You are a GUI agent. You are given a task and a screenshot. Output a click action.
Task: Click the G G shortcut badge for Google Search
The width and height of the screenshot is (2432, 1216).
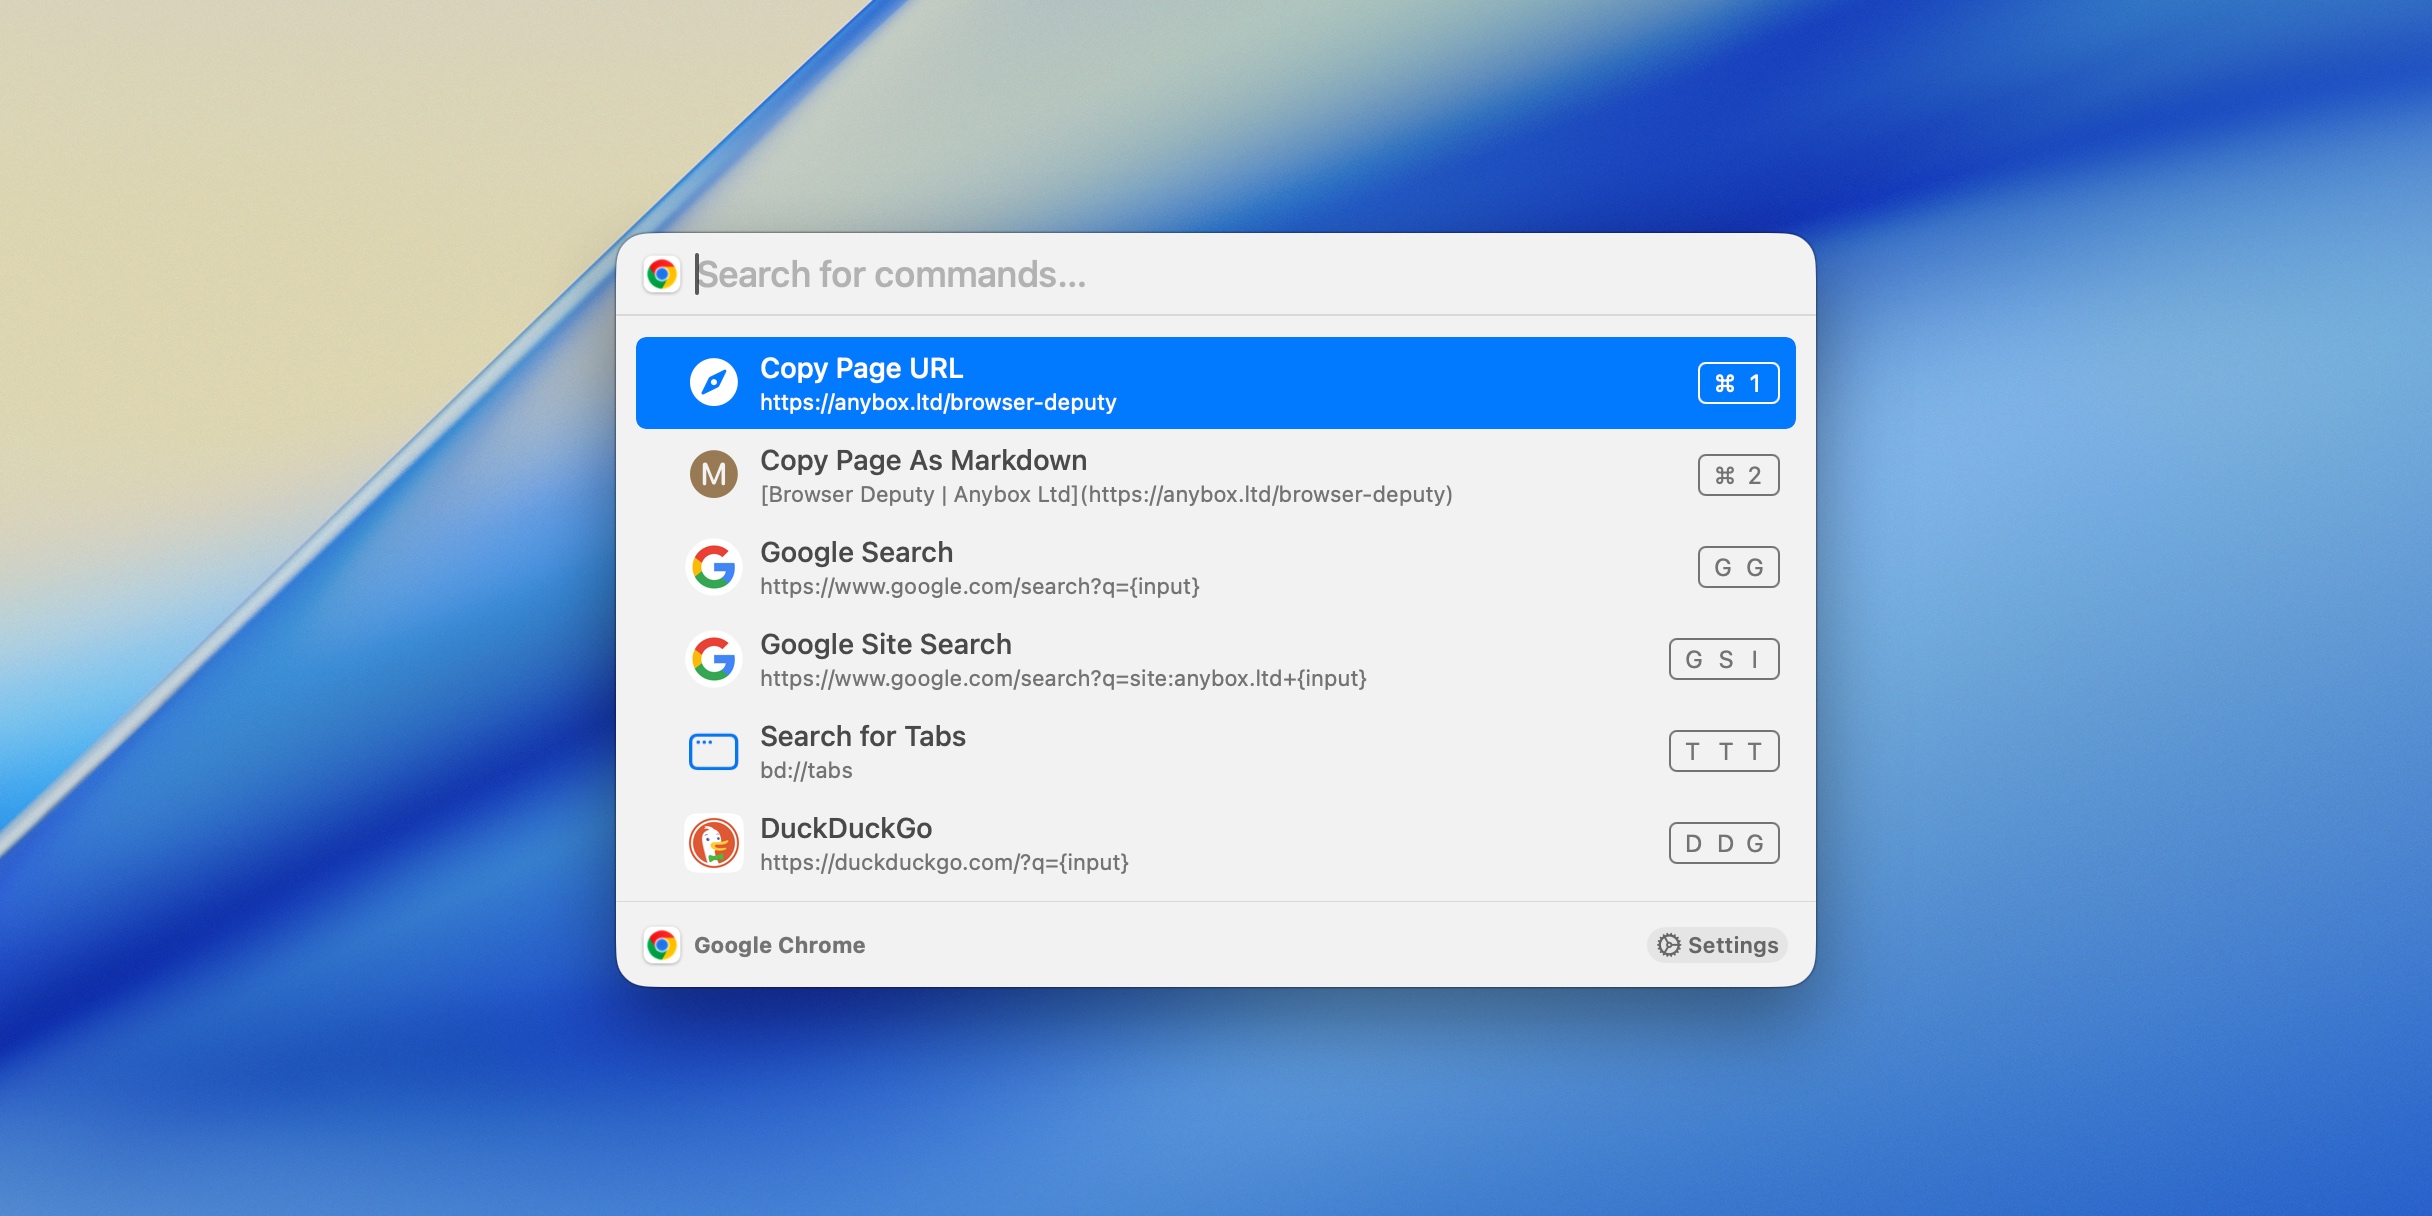coord(1739,566)
